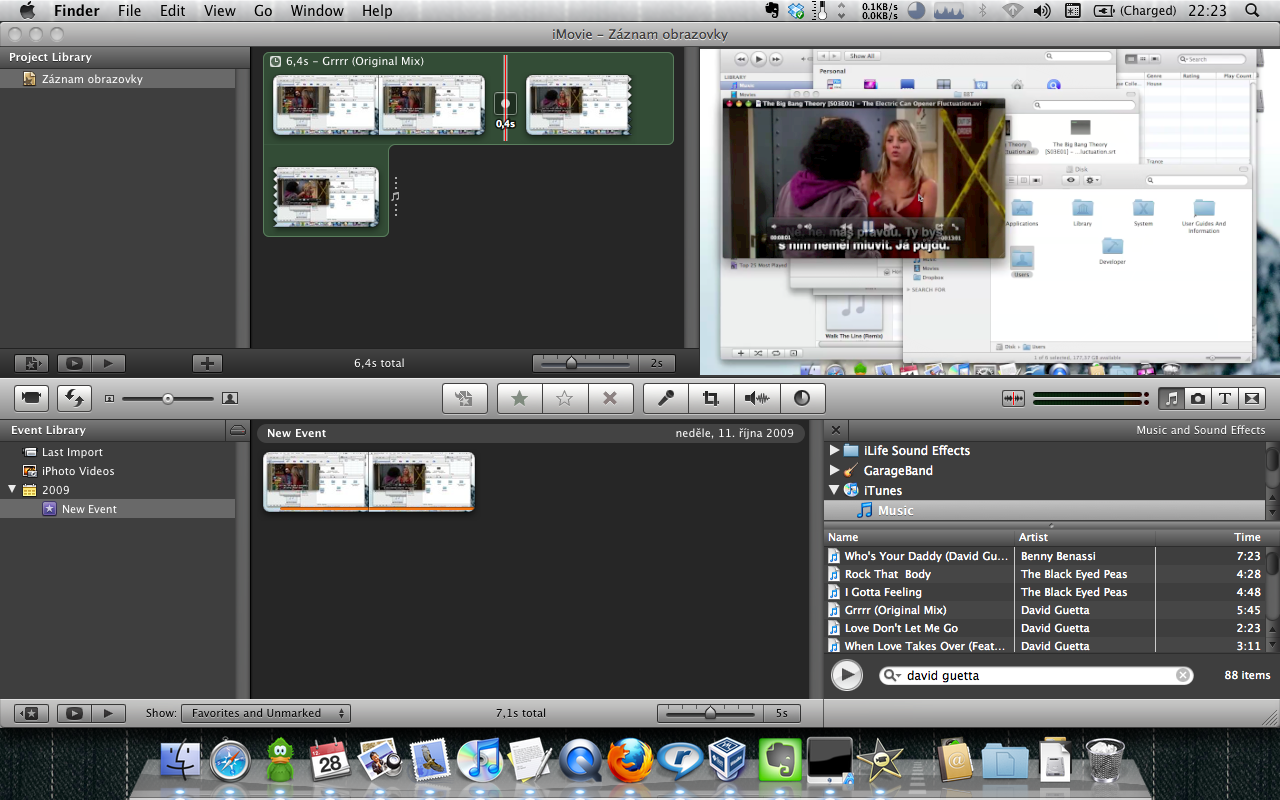Click the project media icon button
Screen dimensions: 1280x800
pos(31,363)
